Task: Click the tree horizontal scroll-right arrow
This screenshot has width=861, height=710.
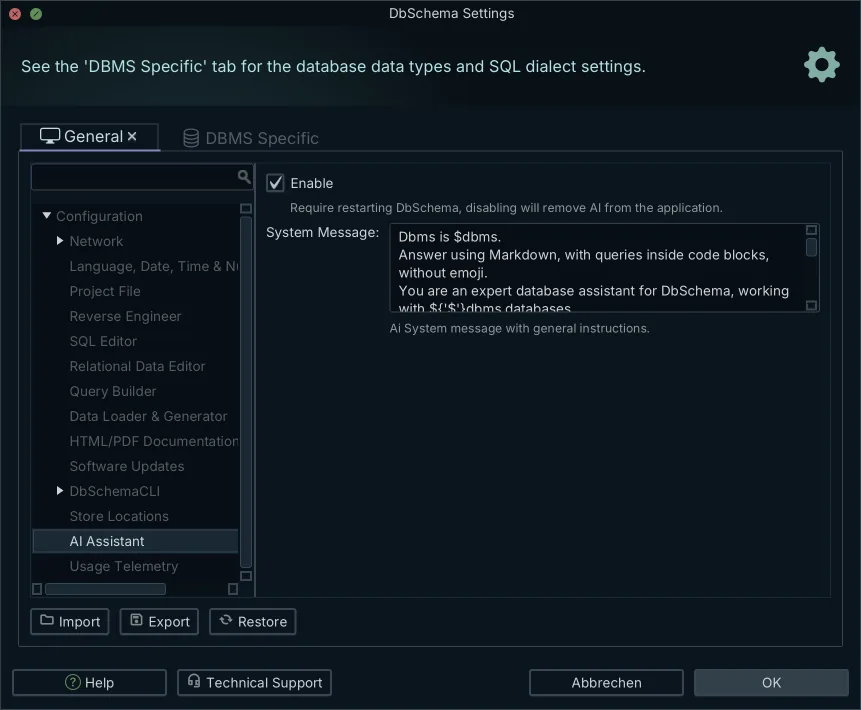Action: point(233,589)
